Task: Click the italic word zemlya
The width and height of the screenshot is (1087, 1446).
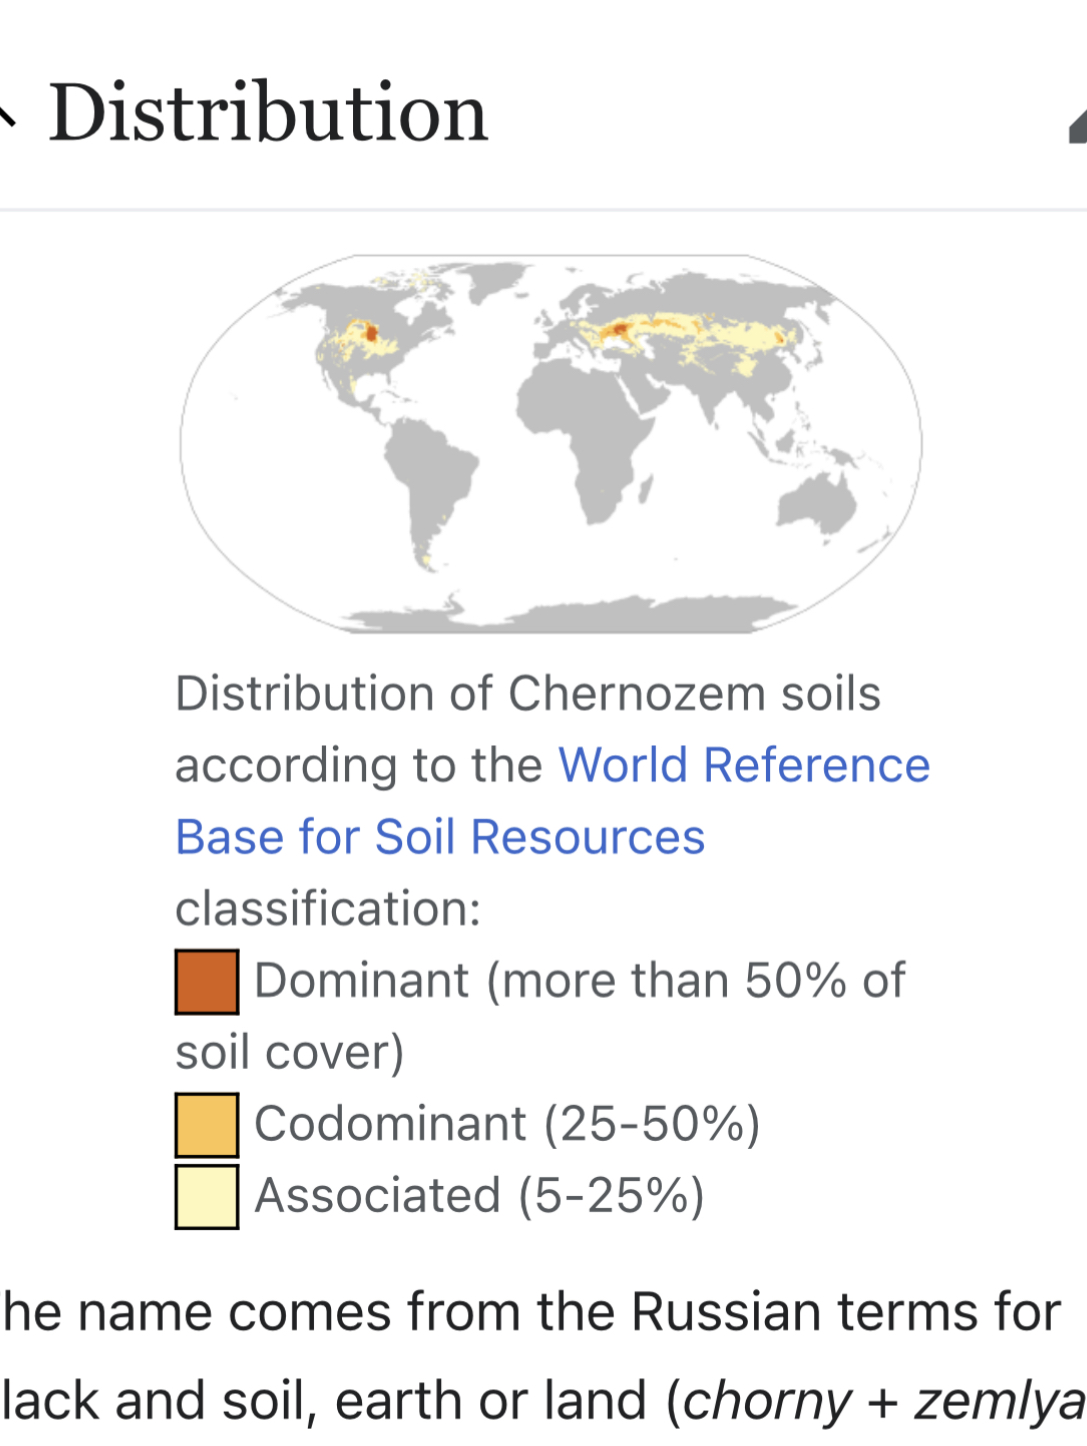Action: coord(1000,1401)
